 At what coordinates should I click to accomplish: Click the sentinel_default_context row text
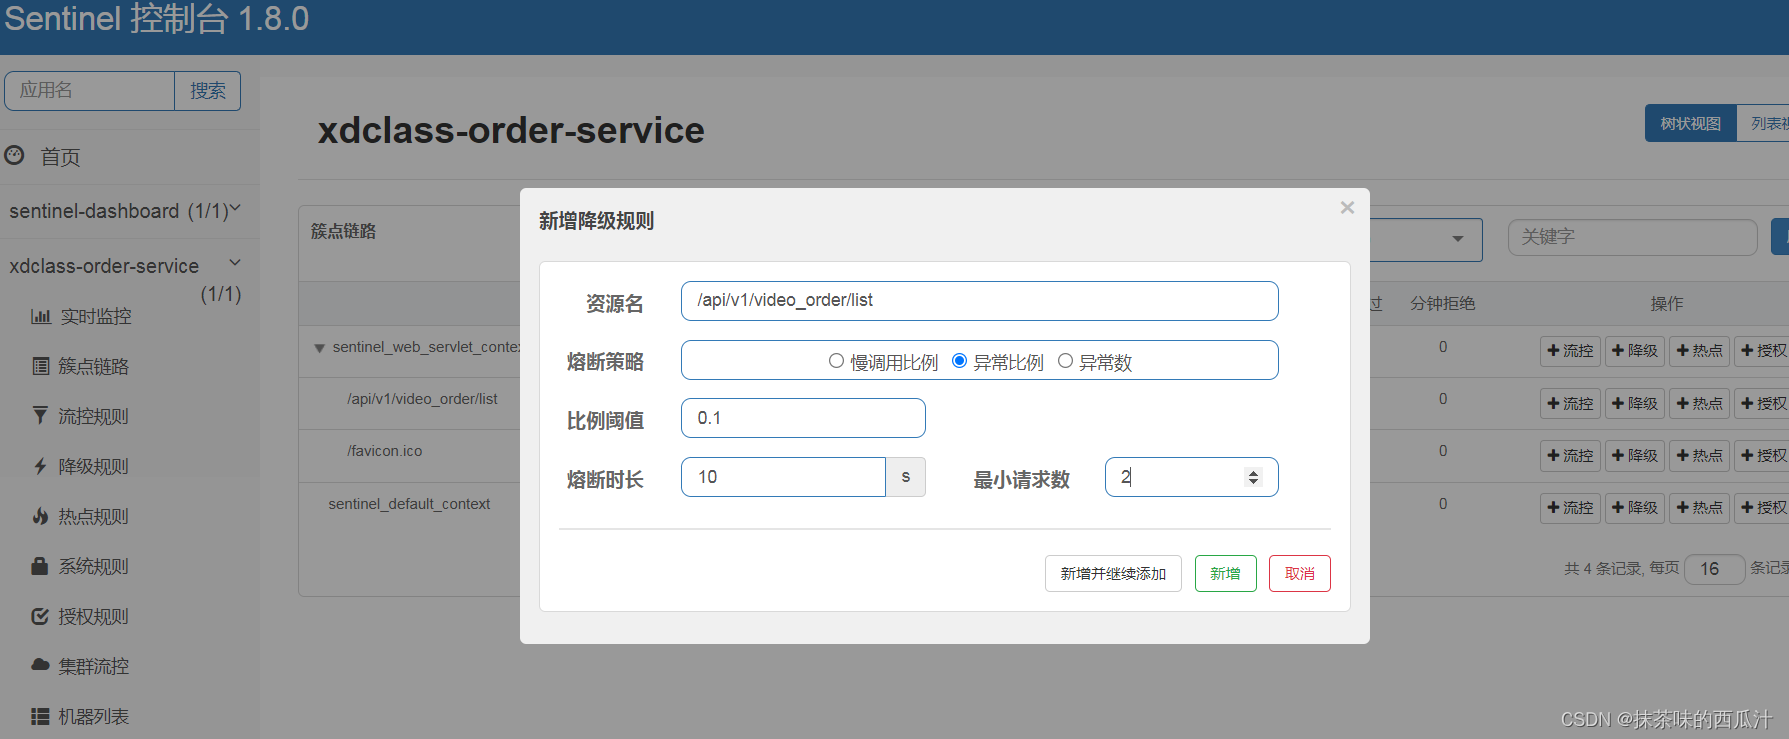point(409,504)
